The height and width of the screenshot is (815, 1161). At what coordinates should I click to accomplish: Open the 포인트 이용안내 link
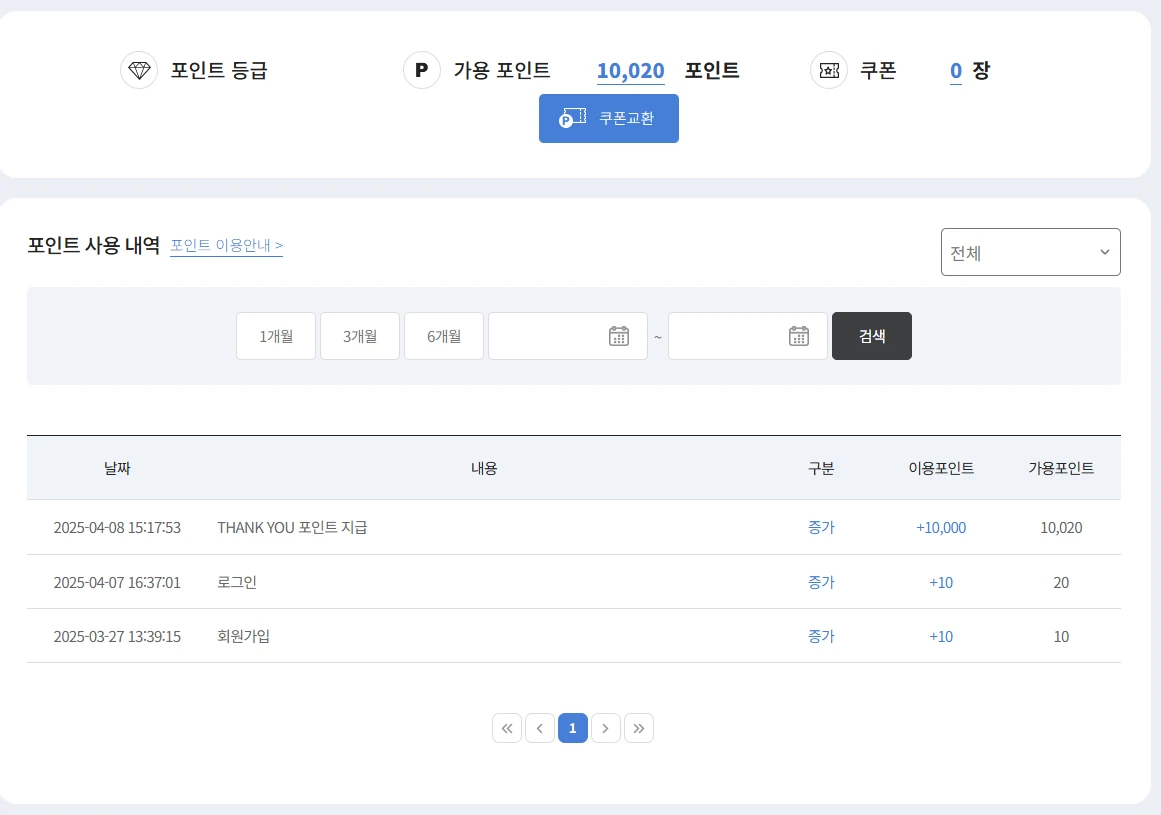click(226, 245)
